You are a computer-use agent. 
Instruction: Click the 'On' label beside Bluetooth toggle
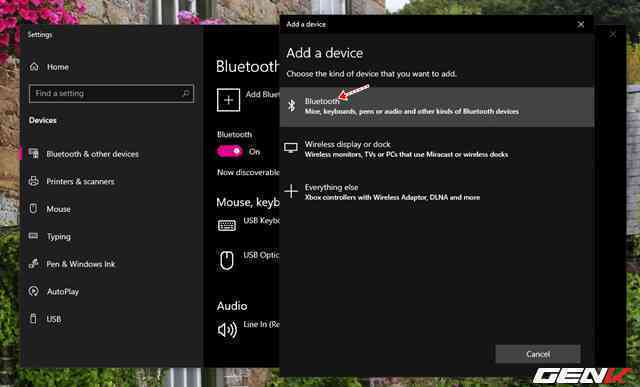coord(254,151)
